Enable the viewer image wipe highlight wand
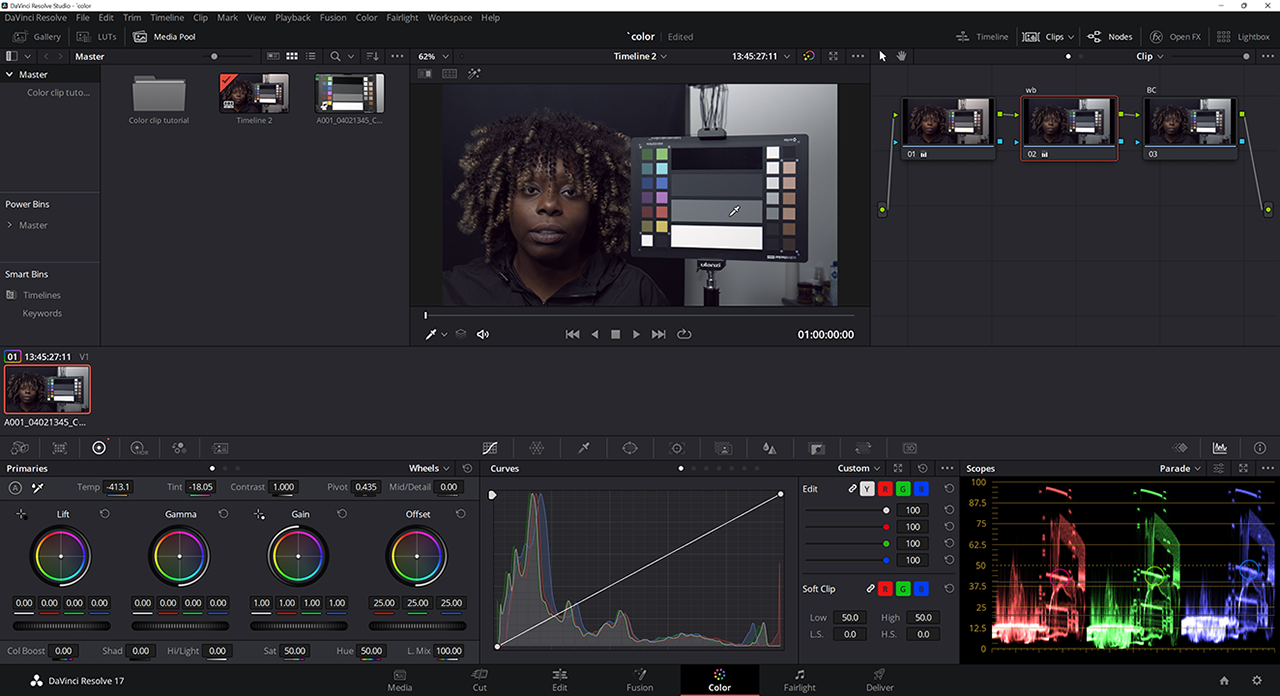The width and height of the screenshot is (1280, 696). pos(474,74)
